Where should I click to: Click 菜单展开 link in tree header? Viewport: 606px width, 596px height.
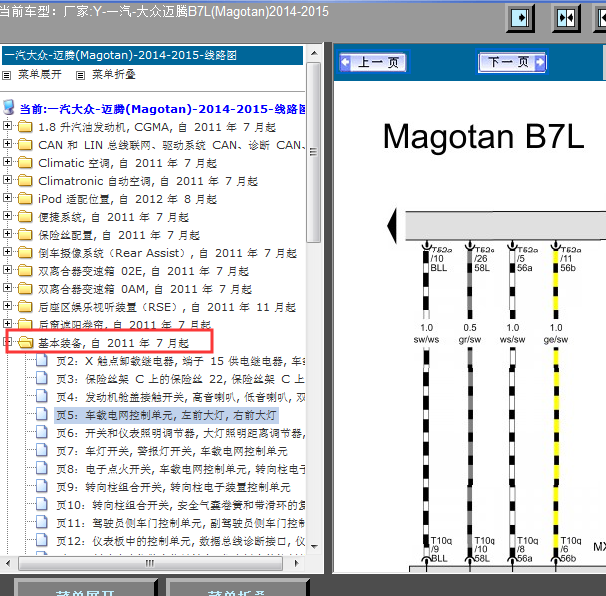(x=39, y=75)
